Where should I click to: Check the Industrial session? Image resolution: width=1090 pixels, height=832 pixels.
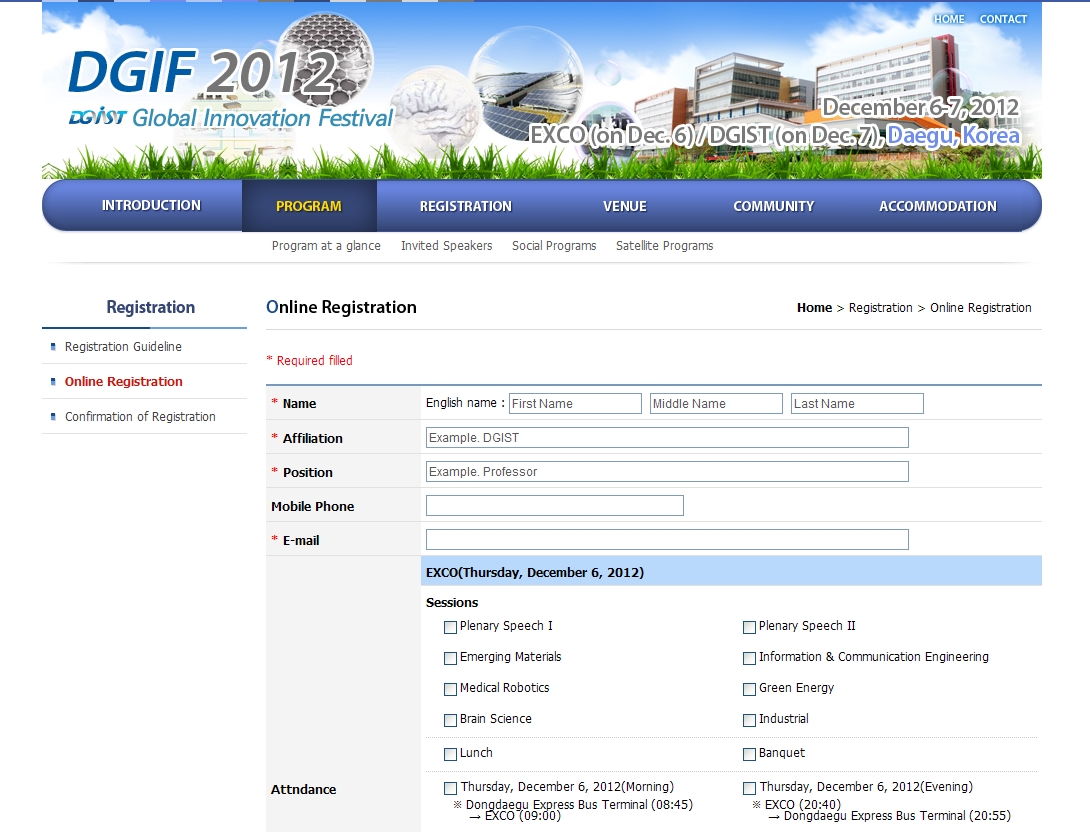click(x=749, y=719)
